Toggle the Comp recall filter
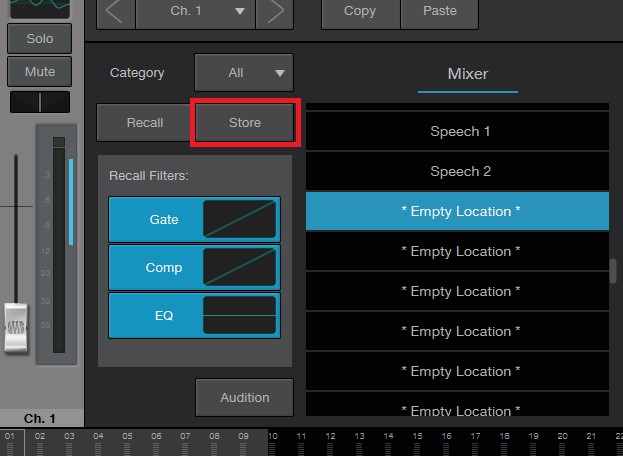The width and height of the screenshot is (623, 456). [x=164, y=267]
